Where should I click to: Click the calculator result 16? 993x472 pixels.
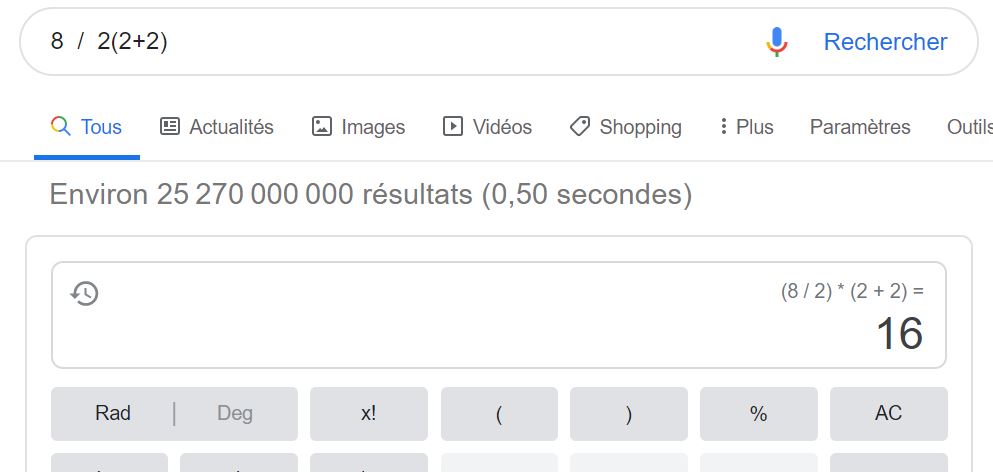point(898,334)
